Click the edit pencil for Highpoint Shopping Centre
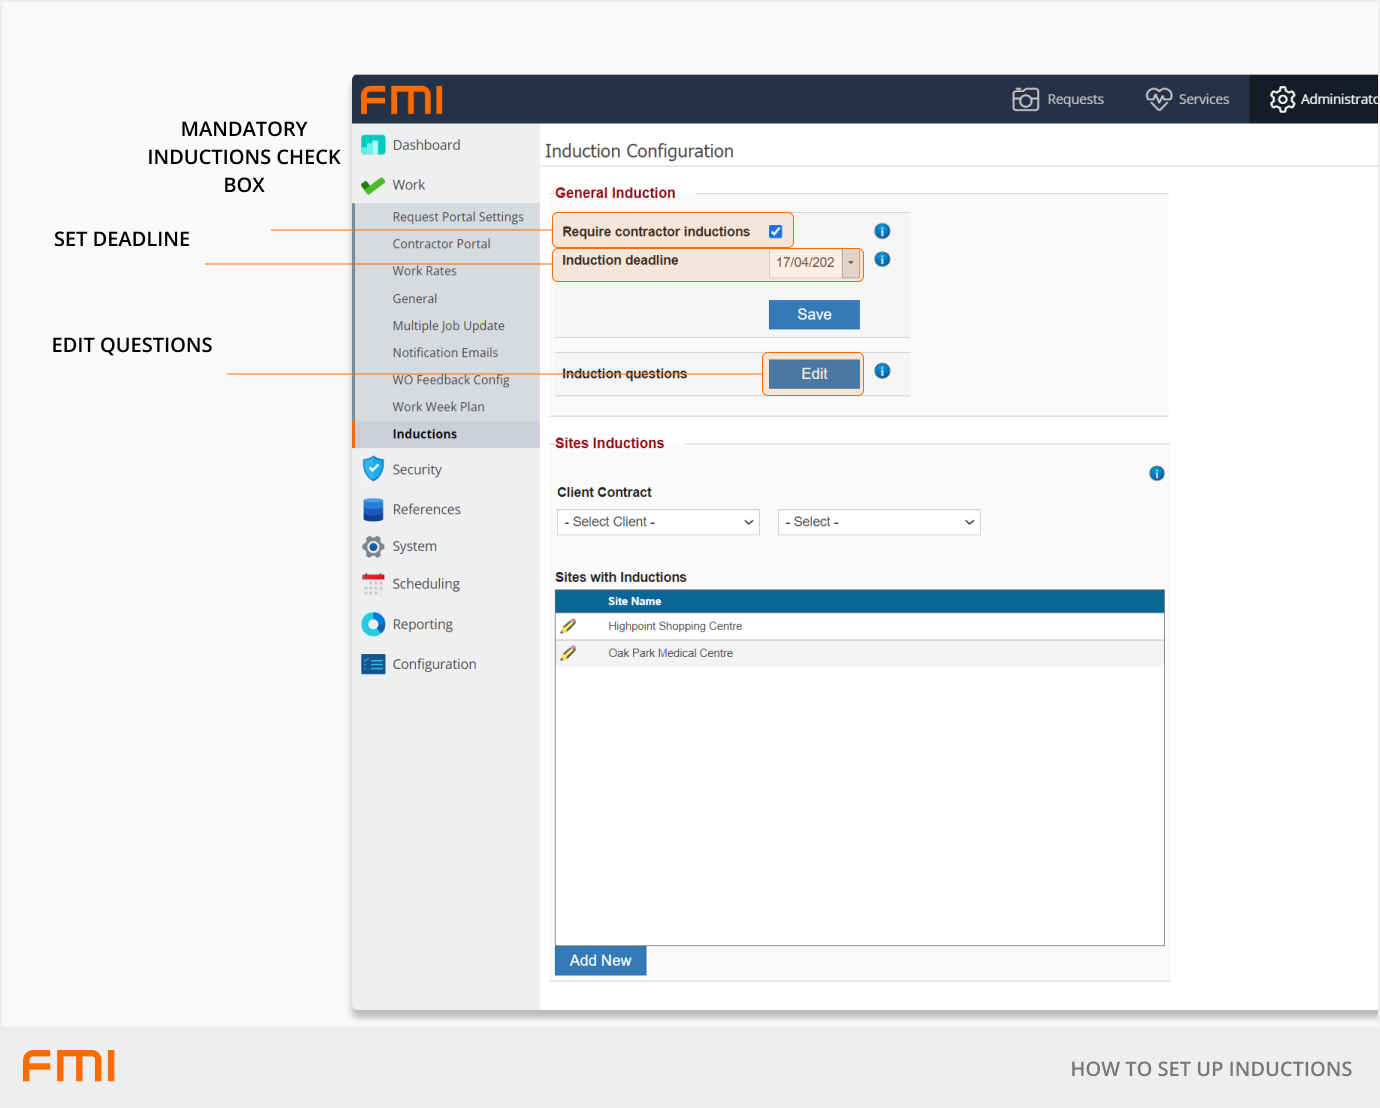 [x=568, y=626]
